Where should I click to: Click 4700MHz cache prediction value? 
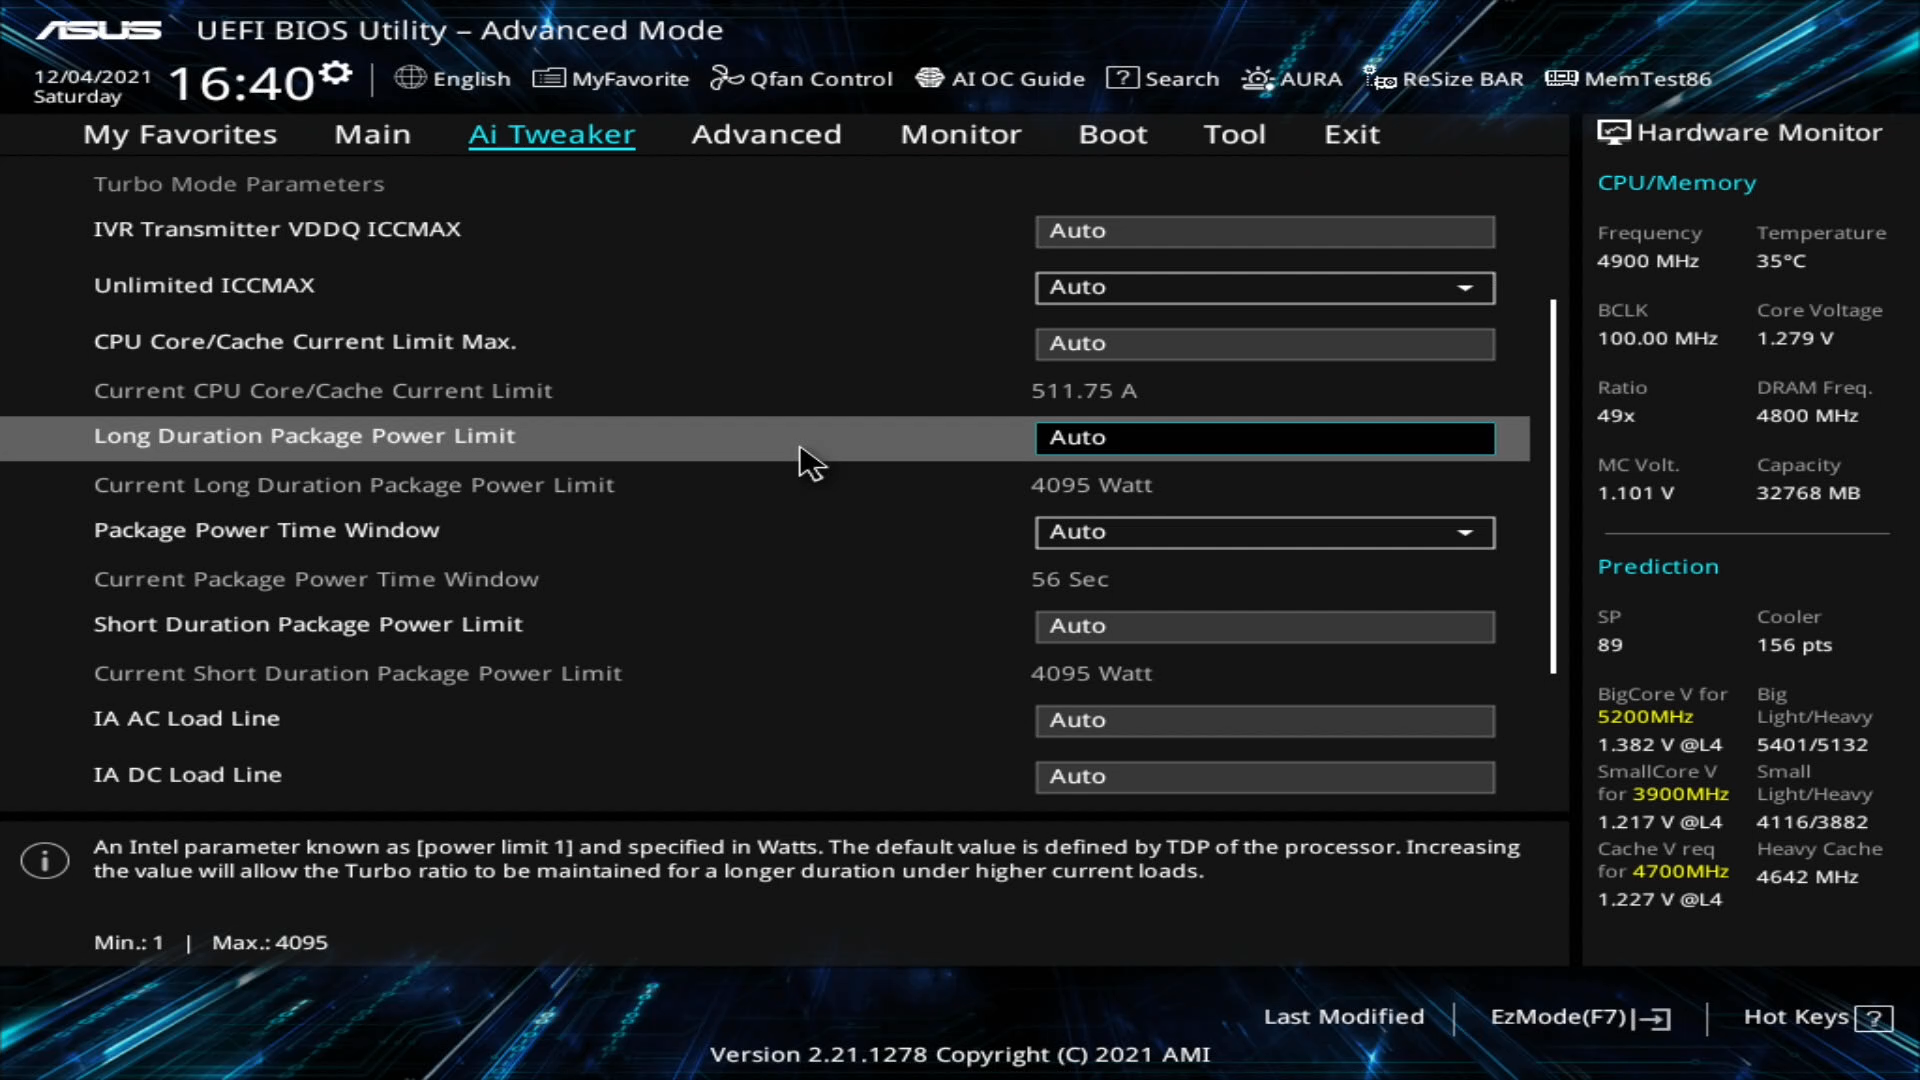pos(1680,872)
